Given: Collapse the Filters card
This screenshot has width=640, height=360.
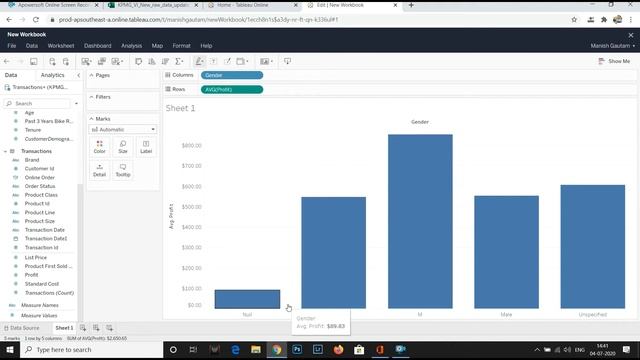Looking at the screenshot, I should (x=91, y=97).
